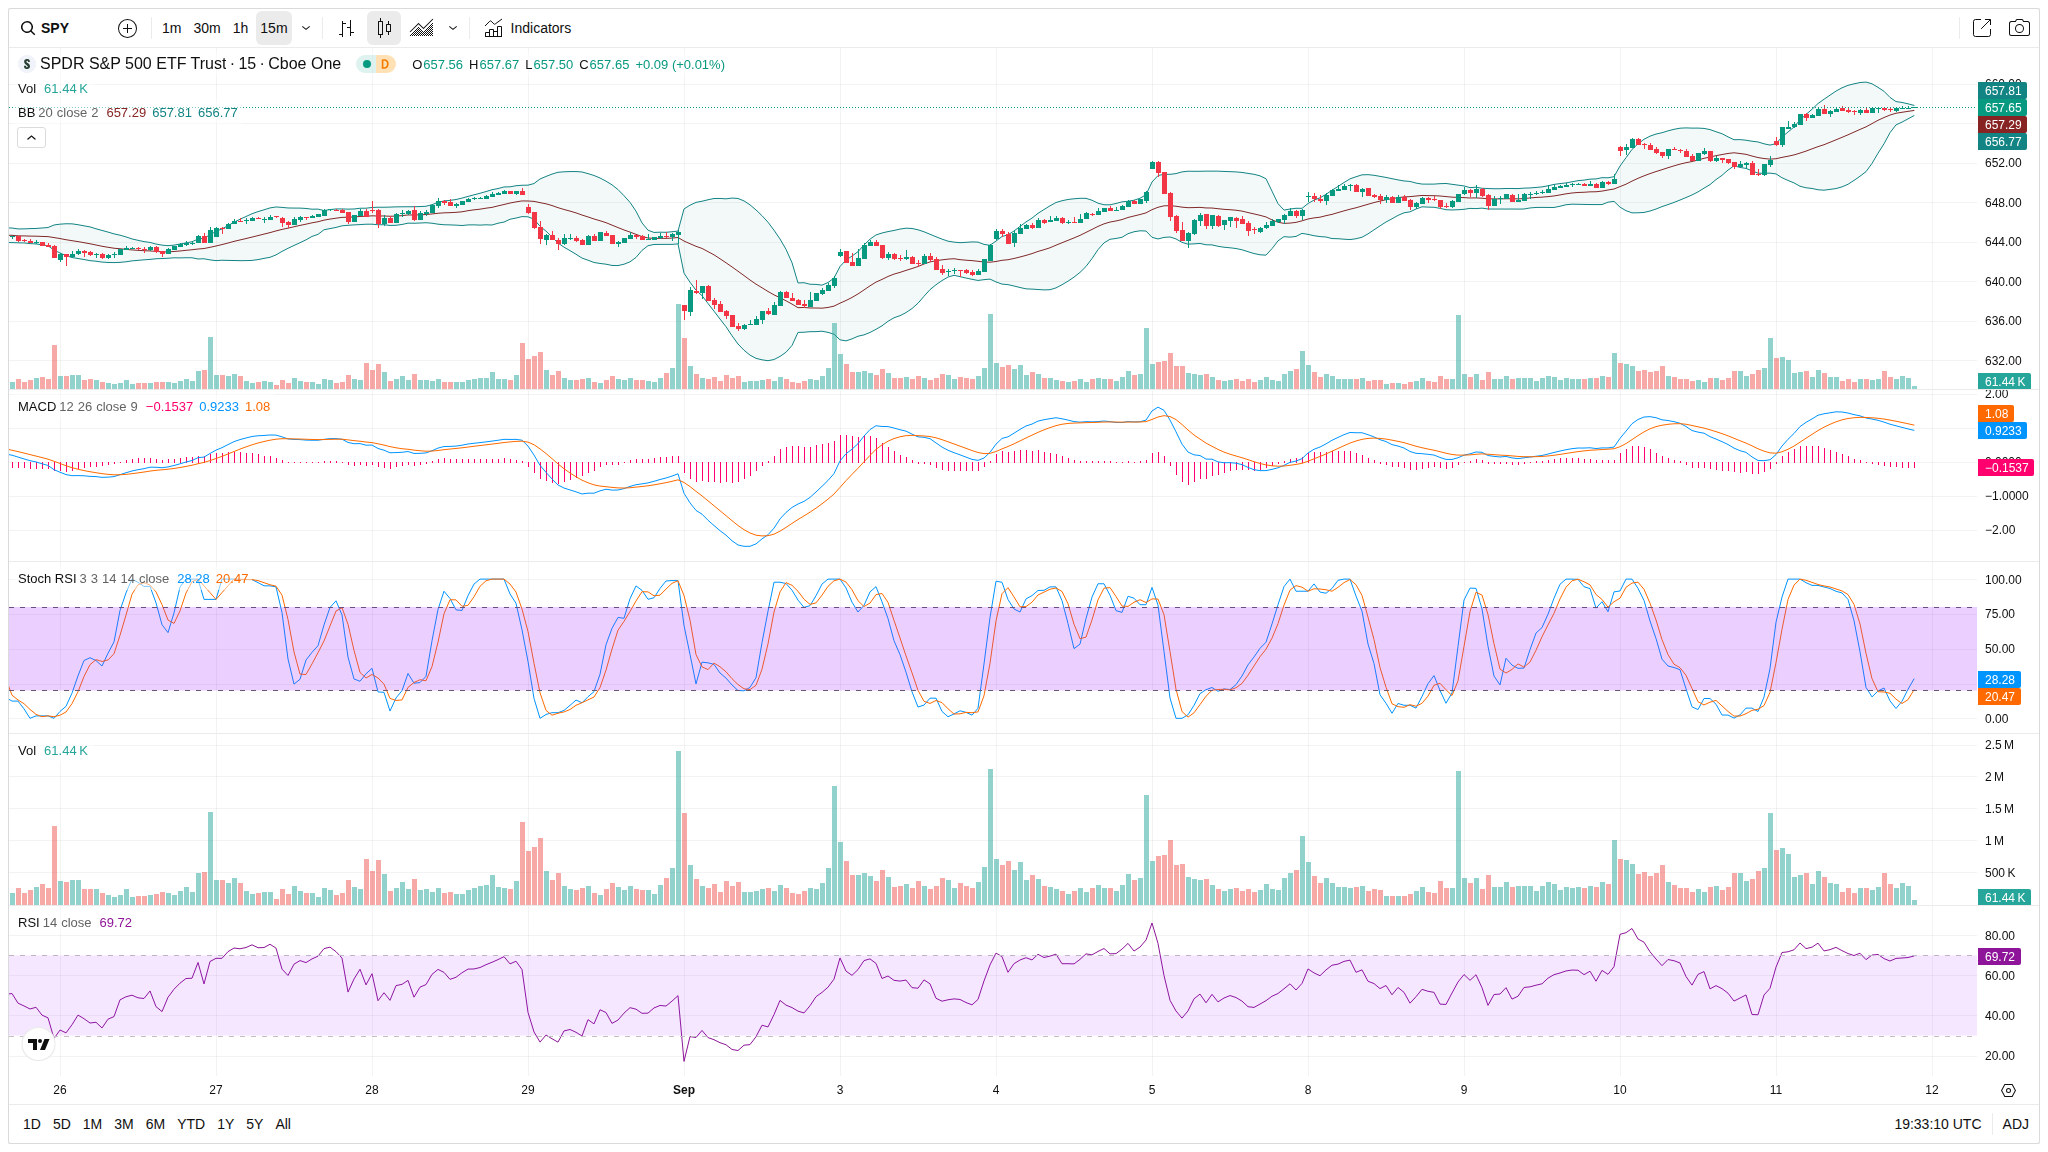Click the 19:33:10 UTC timezone clock
This screenshot has height=1152, width=2048.
pos(1937,1124)
